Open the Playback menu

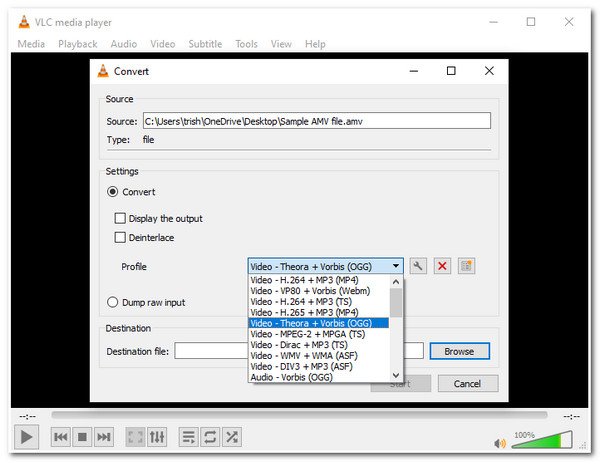(78, 44)
